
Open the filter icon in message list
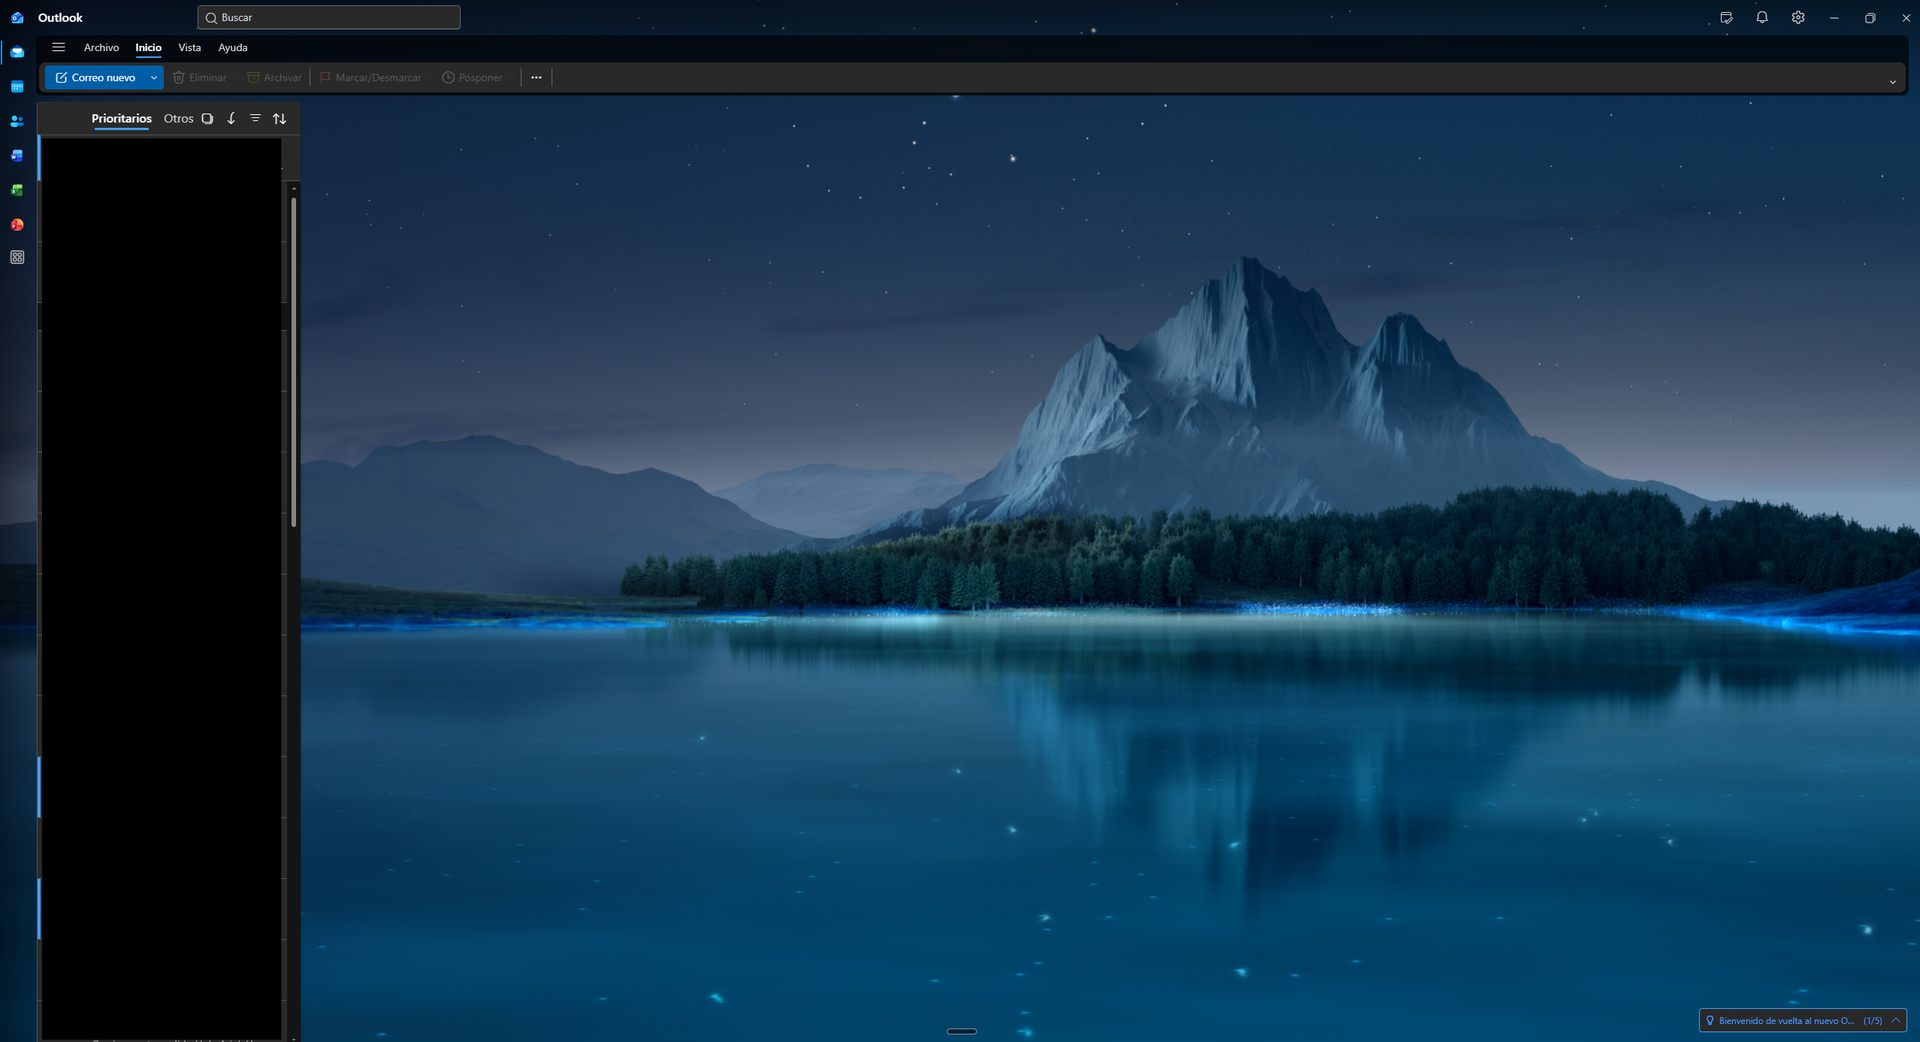[255, 119]
